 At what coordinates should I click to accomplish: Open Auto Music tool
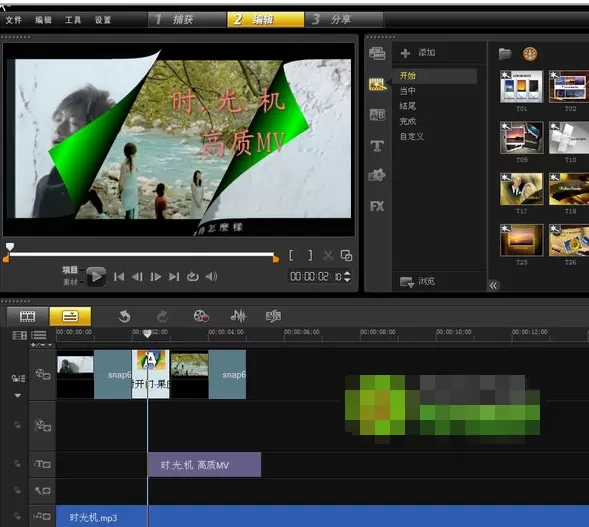273,316
